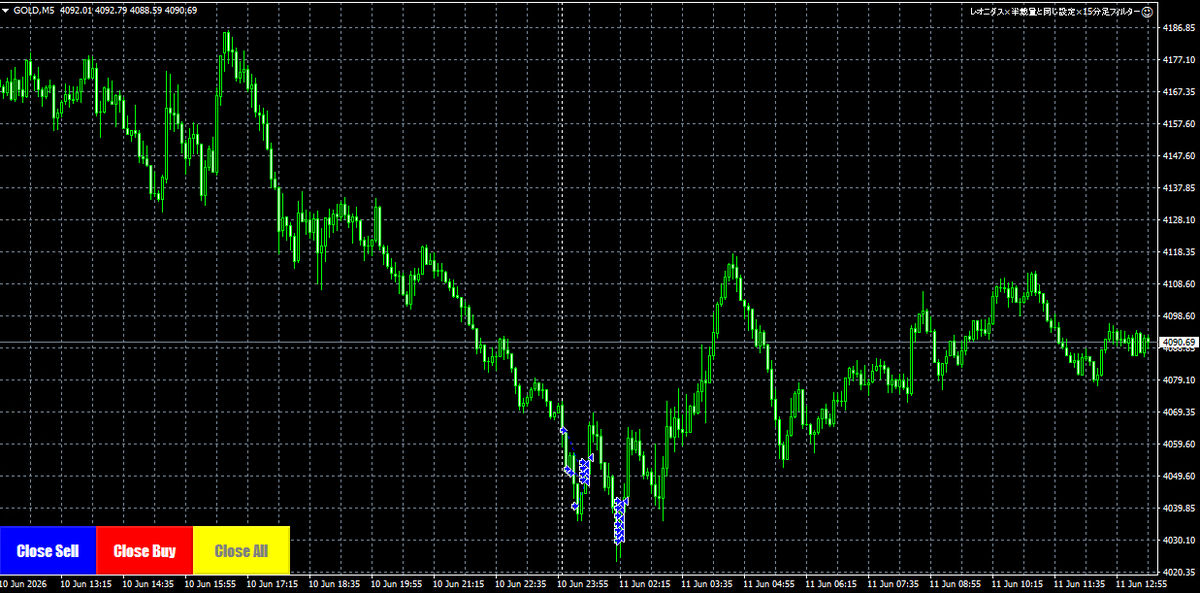Click the small triangle beside GOLD,M5

coord(6,10)
